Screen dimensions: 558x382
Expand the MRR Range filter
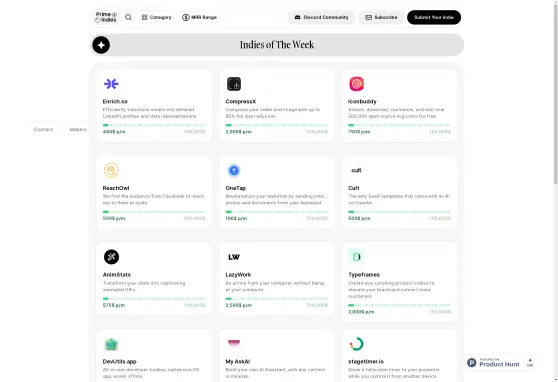(x=199, y=17)
